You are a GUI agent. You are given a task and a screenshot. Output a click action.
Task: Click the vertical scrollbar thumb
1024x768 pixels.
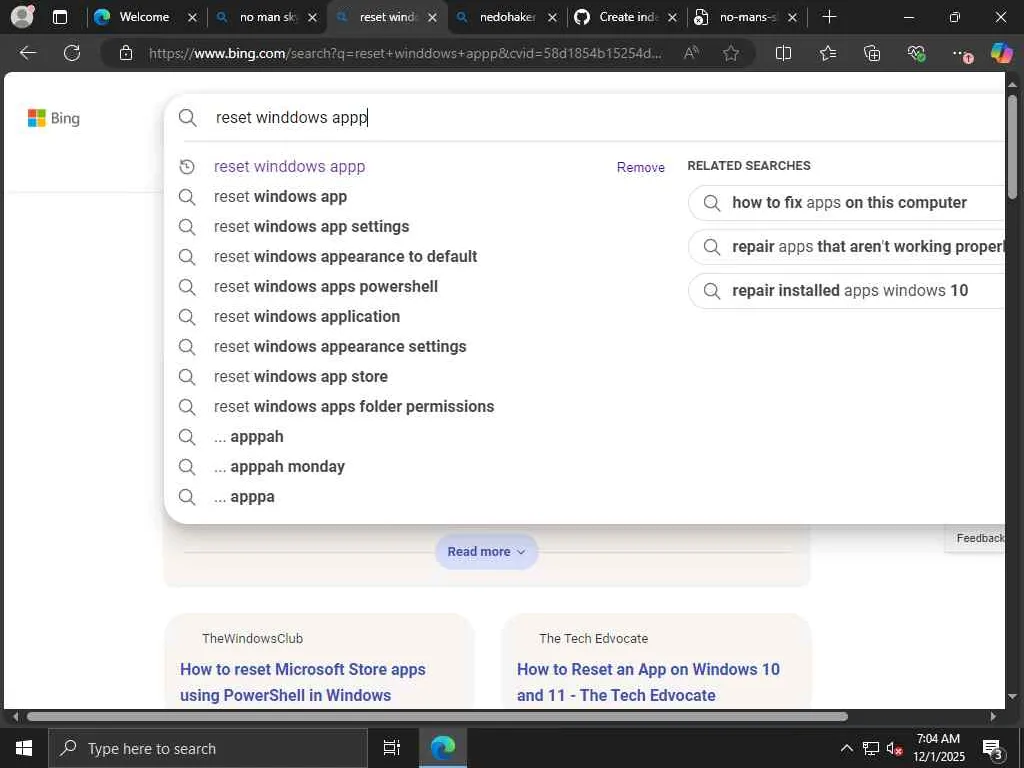[1012, 148]
